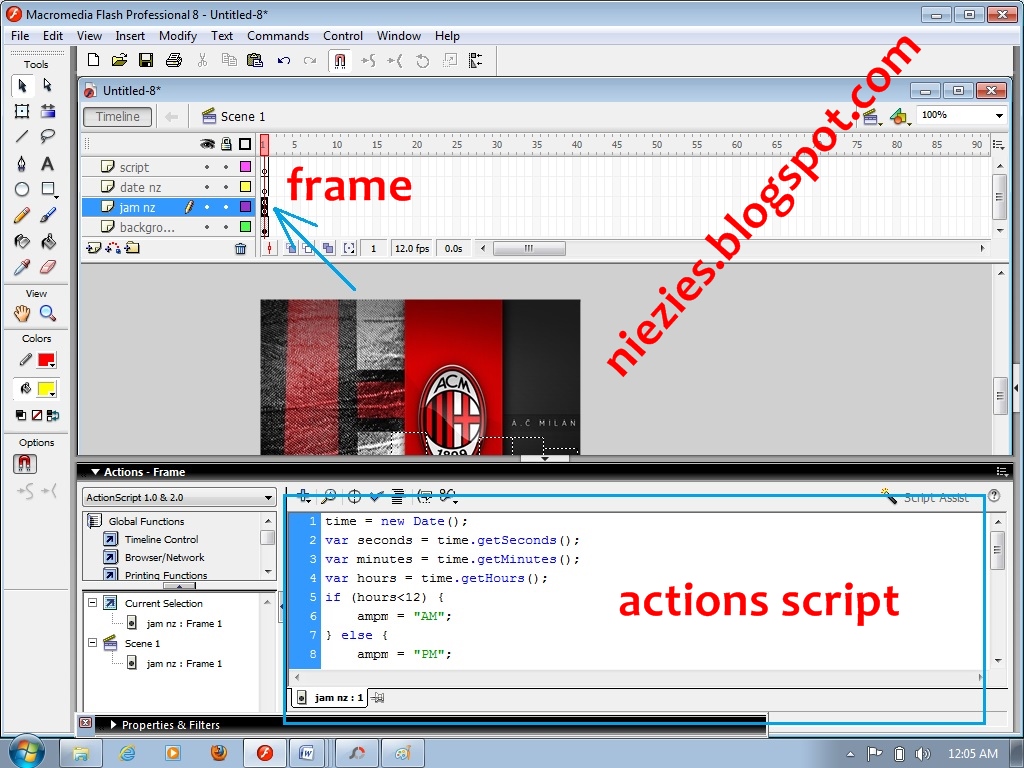Toggle visibility dot of script layer

coord(207,167)
